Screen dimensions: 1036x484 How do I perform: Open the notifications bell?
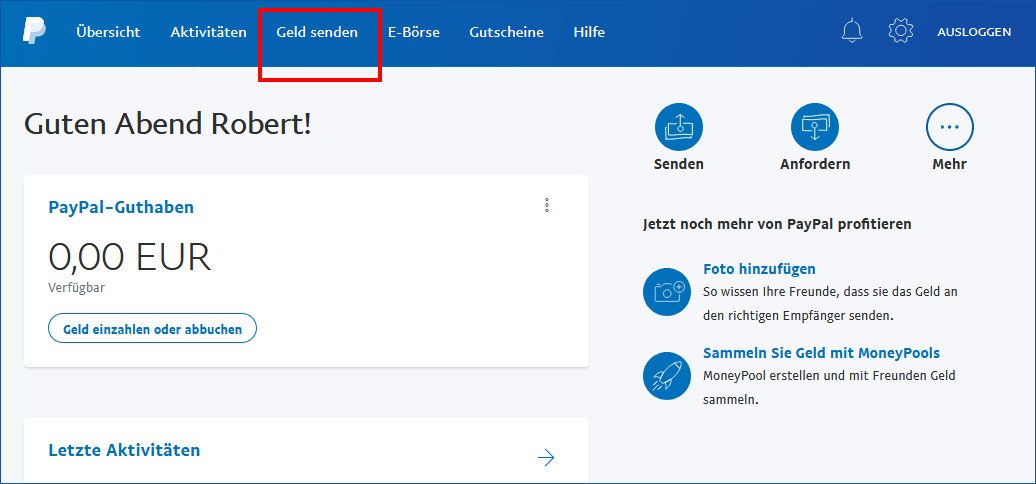(x=852, y=31)
